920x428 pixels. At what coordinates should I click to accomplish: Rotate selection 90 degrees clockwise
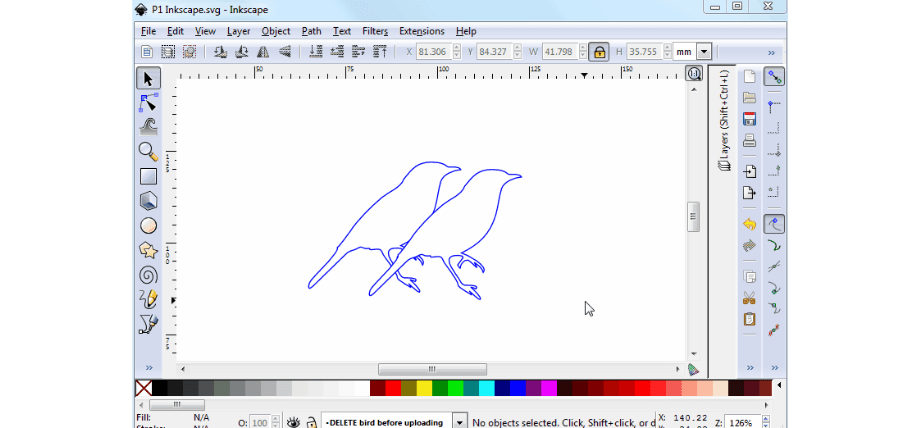point(241,52)
